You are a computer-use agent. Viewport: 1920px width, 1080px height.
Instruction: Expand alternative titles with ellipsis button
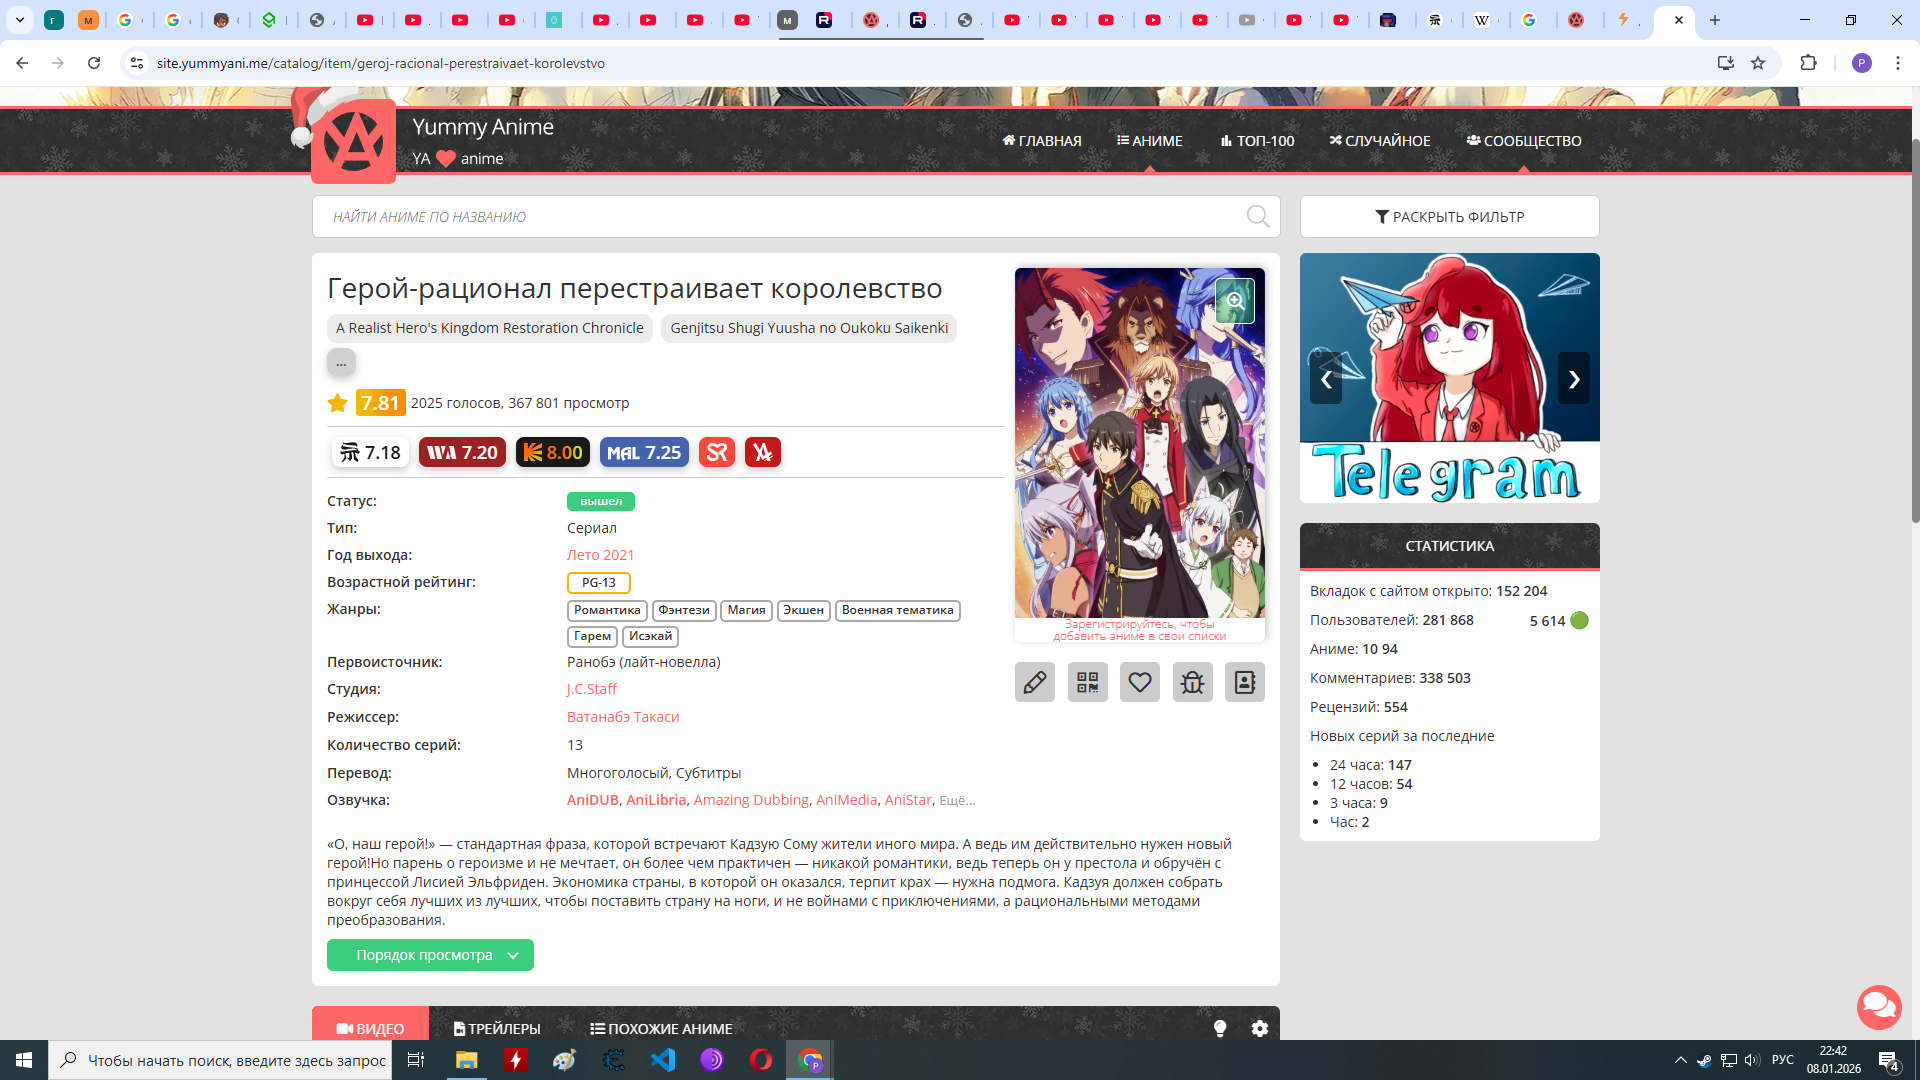point(341,362)
